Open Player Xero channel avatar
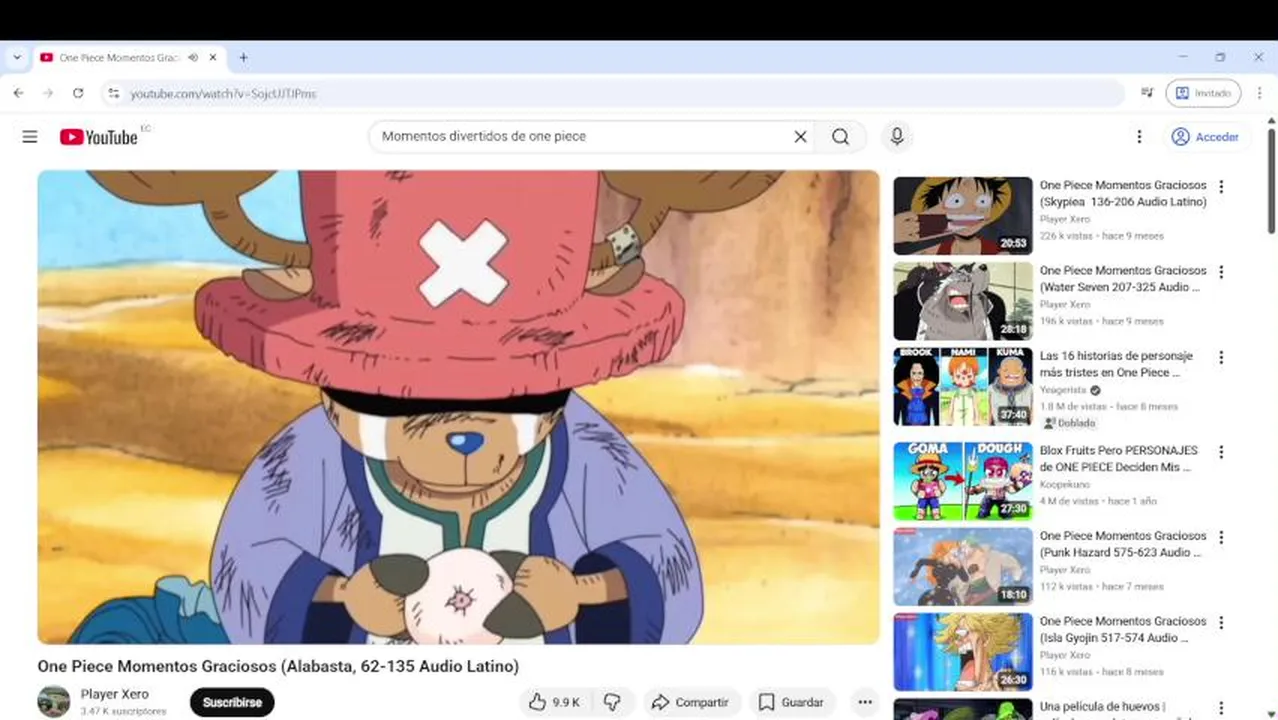Screen dimensions: 1278x720 (x=54, y=702)
